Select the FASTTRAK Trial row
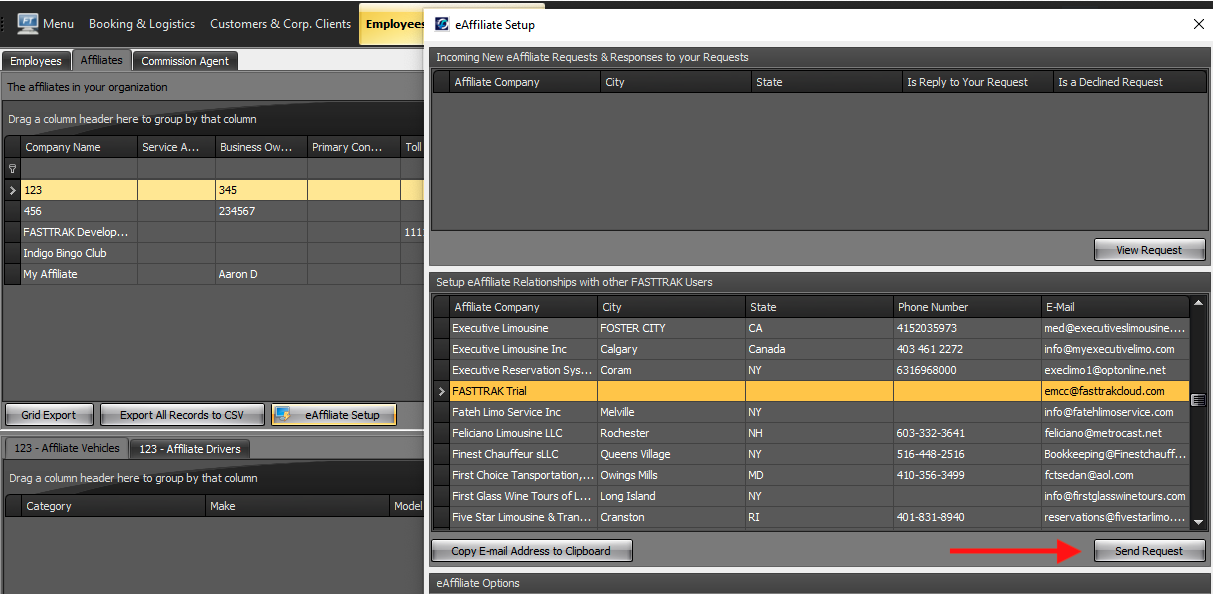 [811, 391]
